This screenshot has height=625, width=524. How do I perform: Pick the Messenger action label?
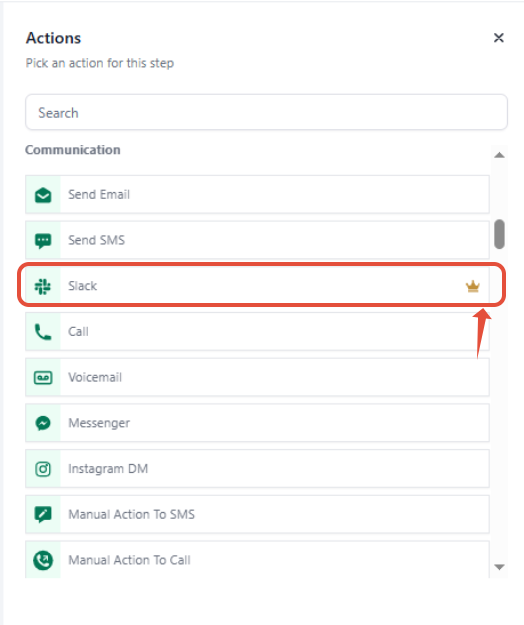coord(99,423)
